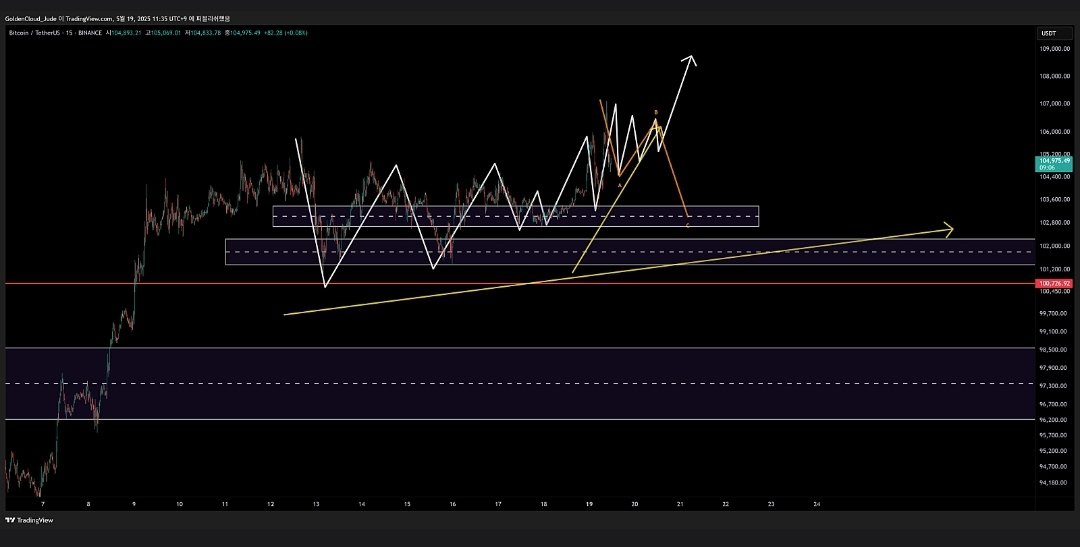This screenshot has width=1080, height=547.
Task: Click the high value 105,069.01
Action: 165,33
